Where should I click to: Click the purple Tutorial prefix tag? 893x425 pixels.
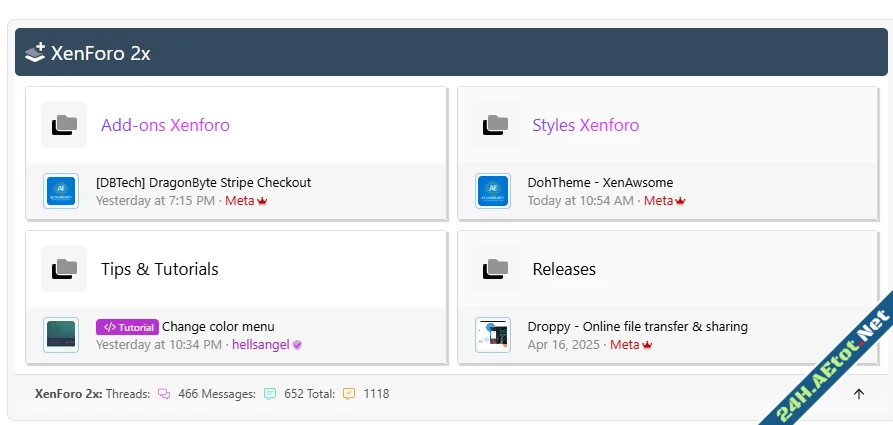pos(127,327)
